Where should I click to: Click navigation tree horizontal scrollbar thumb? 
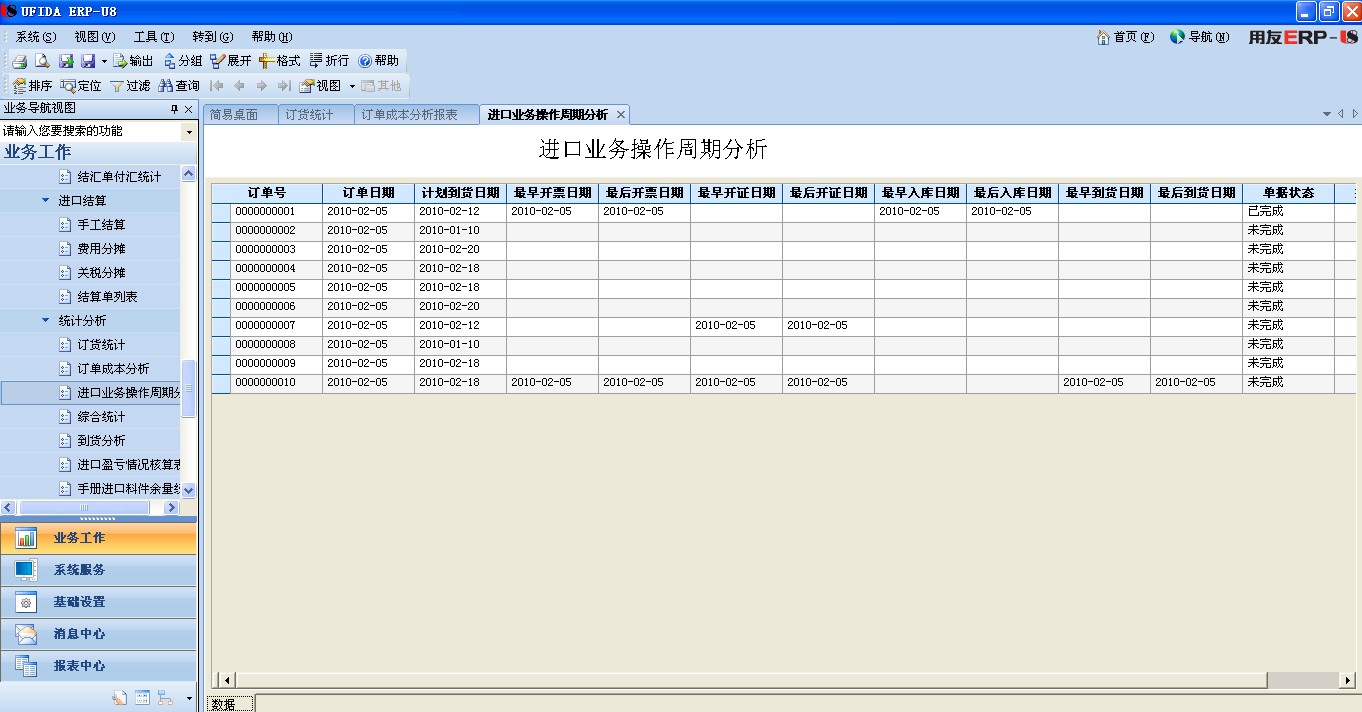(84, 508)
